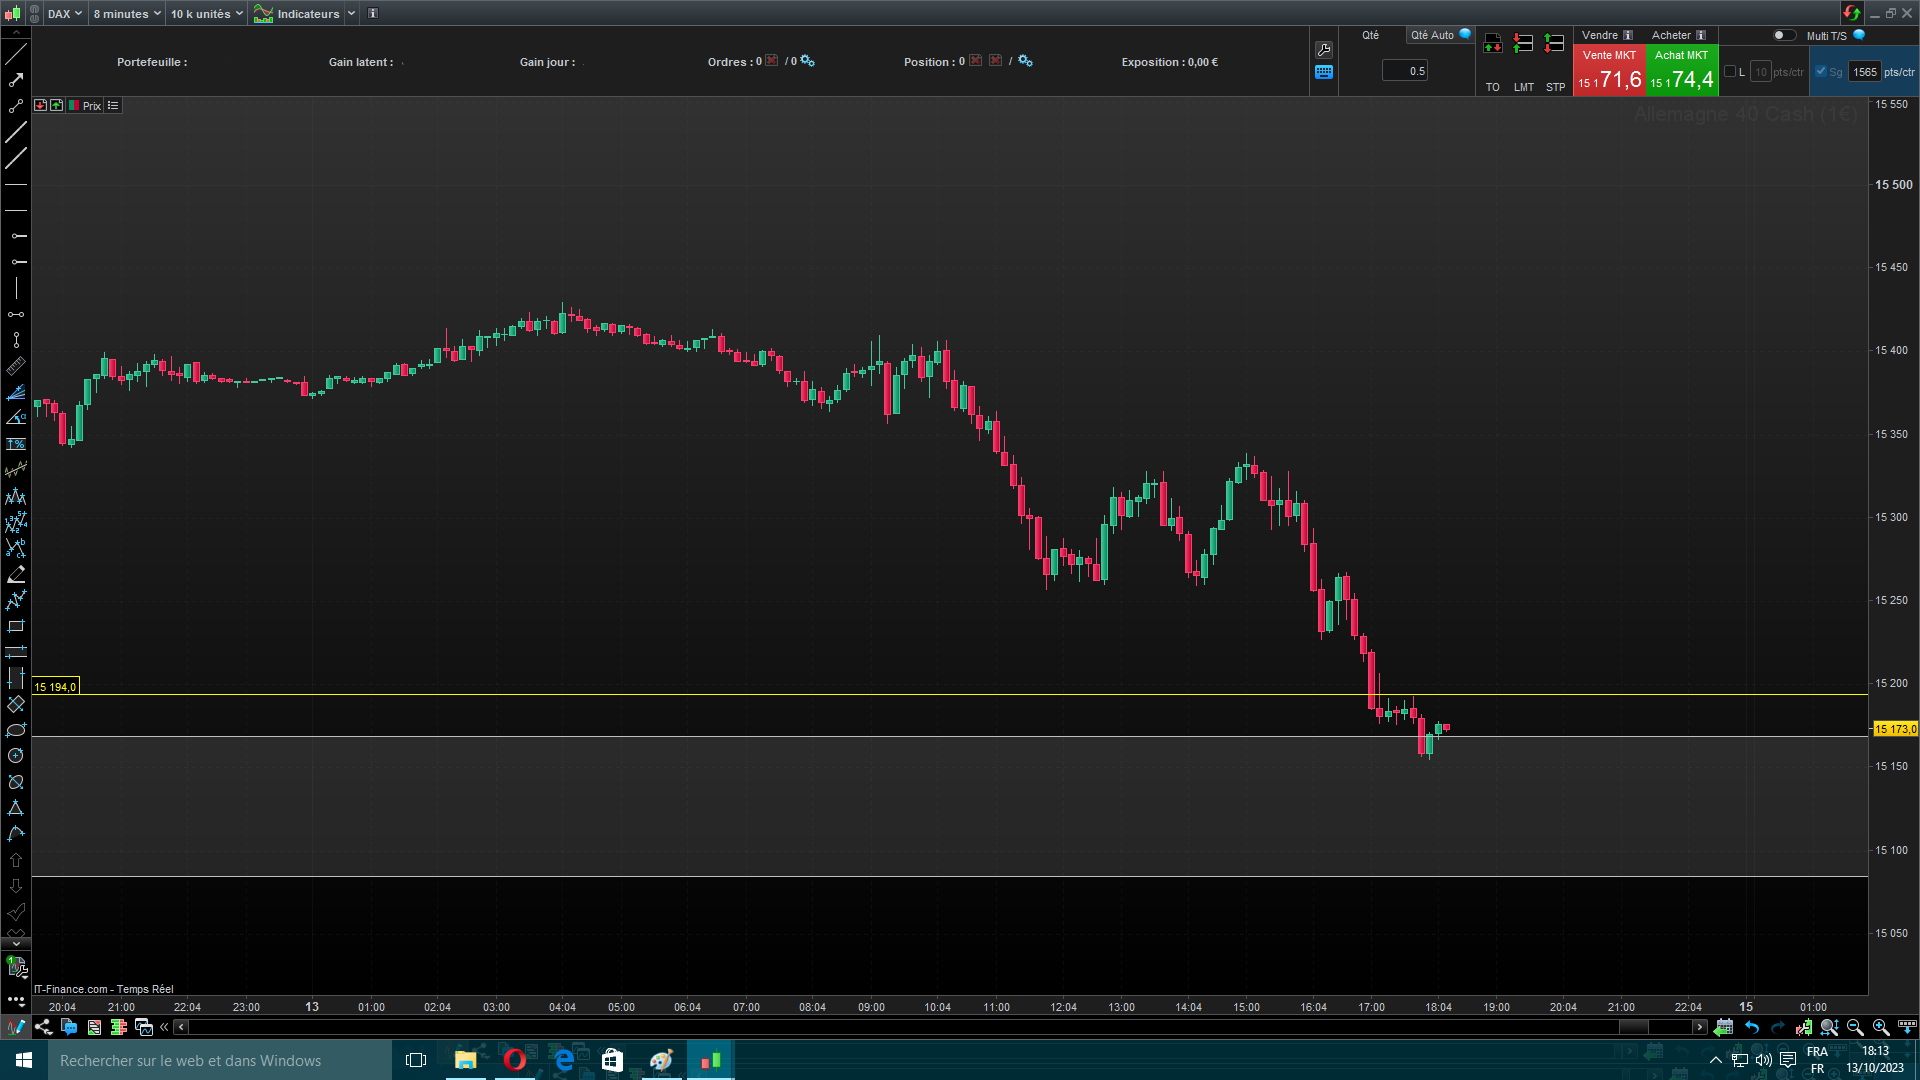1920x1080 pixels.
Task: Click the share chart icon
Action: click(43, 1027)
